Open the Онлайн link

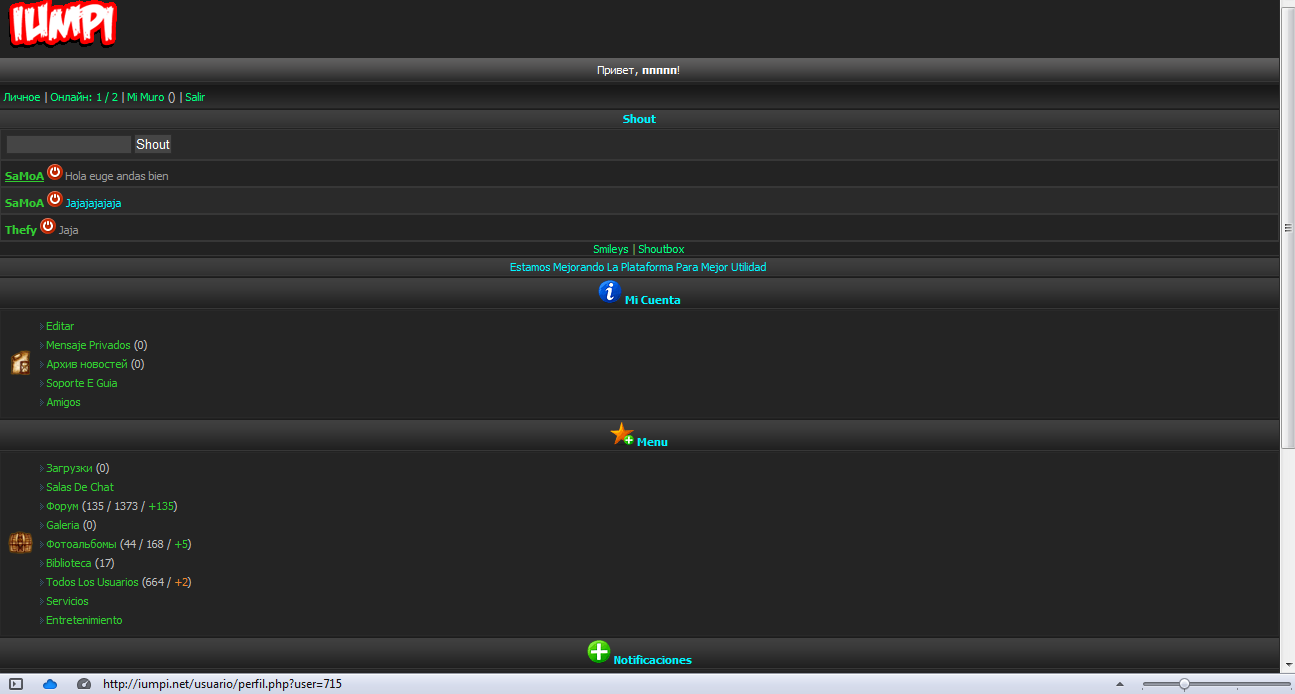(x=84, y=98)
